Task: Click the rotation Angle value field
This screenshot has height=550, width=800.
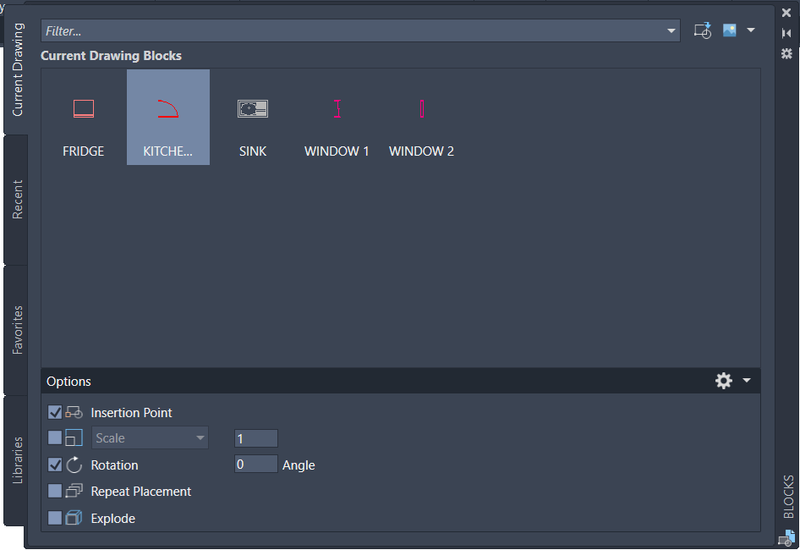Action: (256, 464)
